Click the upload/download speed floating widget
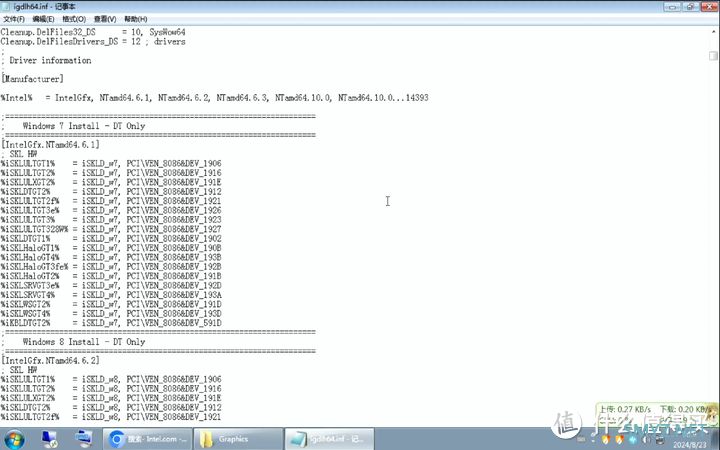This screenshot has width=720, height=450. point(657,414)
